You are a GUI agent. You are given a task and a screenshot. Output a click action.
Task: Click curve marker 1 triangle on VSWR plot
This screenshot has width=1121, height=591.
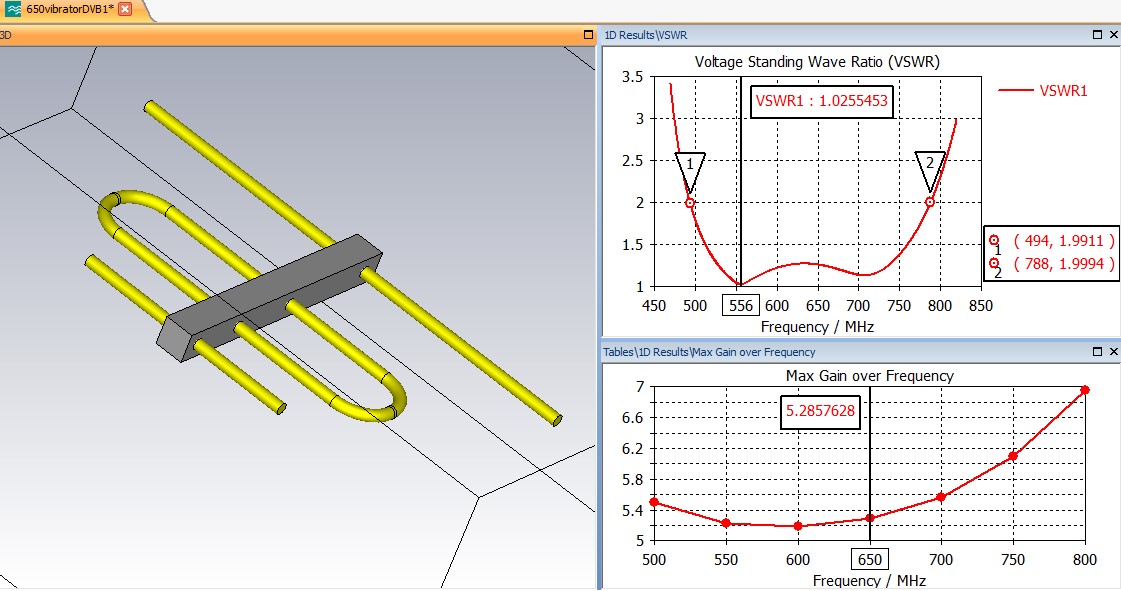pyautogui.click(x=690, y=172)
